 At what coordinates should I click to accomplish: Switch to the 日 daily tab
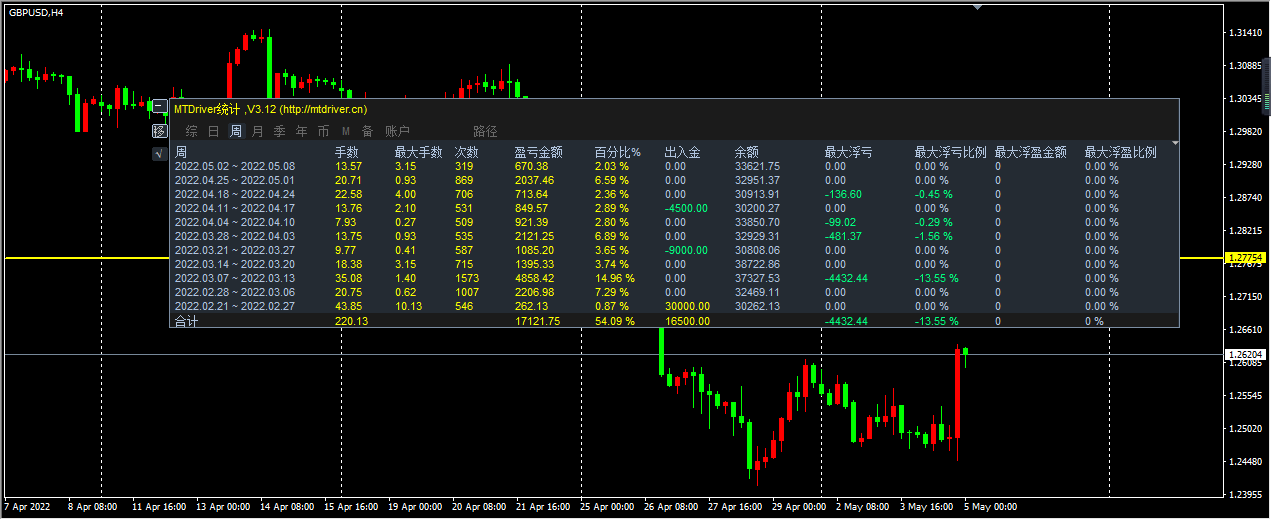213,131
